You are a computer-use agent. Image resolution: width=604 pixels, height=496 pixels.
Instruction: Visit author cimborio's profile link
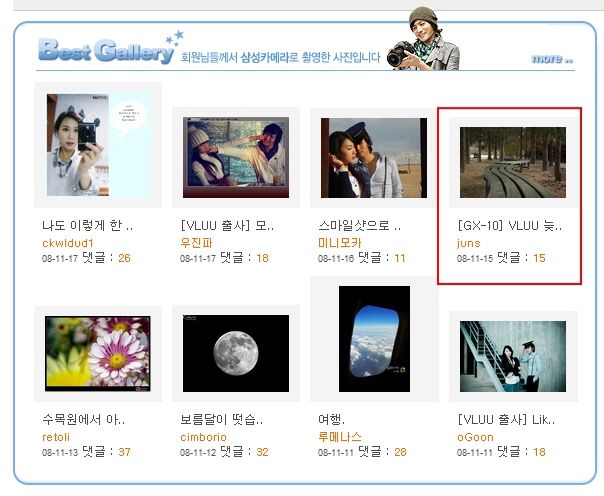click(203, 437)
